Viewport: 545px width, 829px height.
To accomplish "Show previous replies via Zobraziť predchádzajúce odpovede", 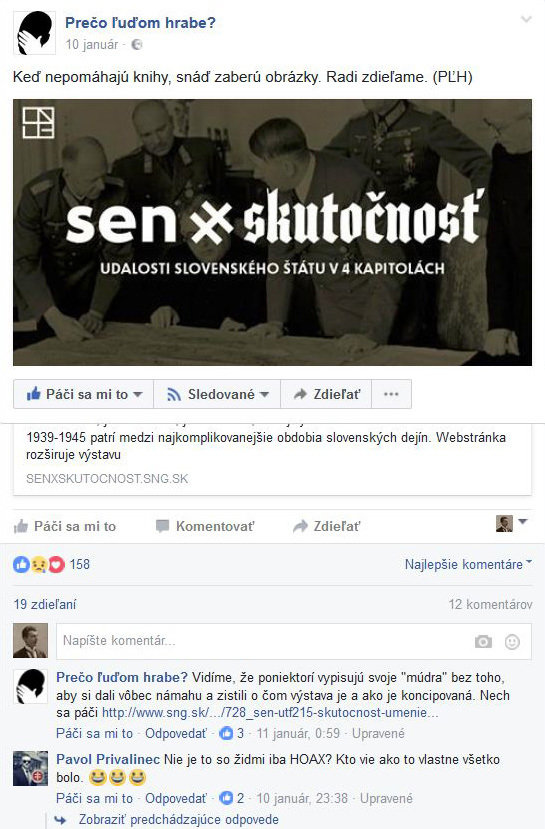I will point(178,819).
